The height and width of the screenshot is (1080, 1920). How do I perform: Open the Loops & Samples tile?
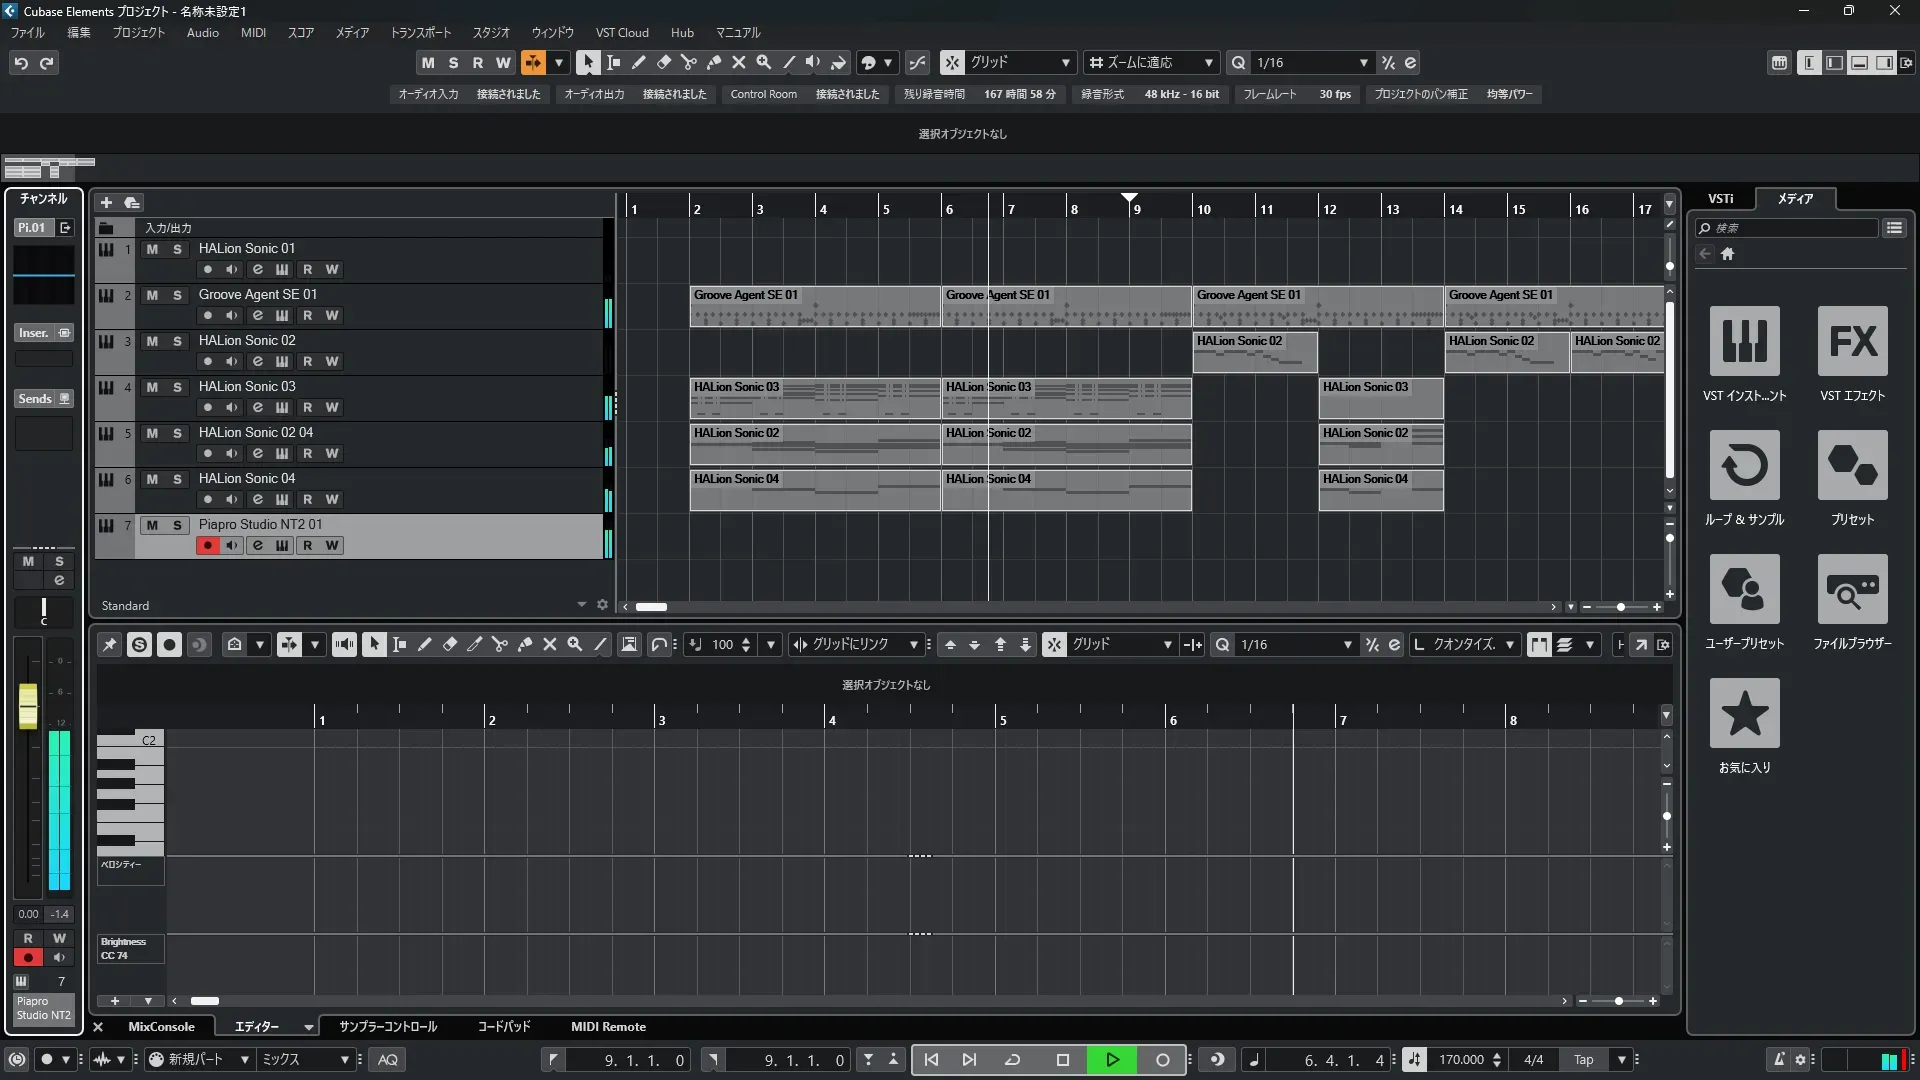click(1744, 465)
